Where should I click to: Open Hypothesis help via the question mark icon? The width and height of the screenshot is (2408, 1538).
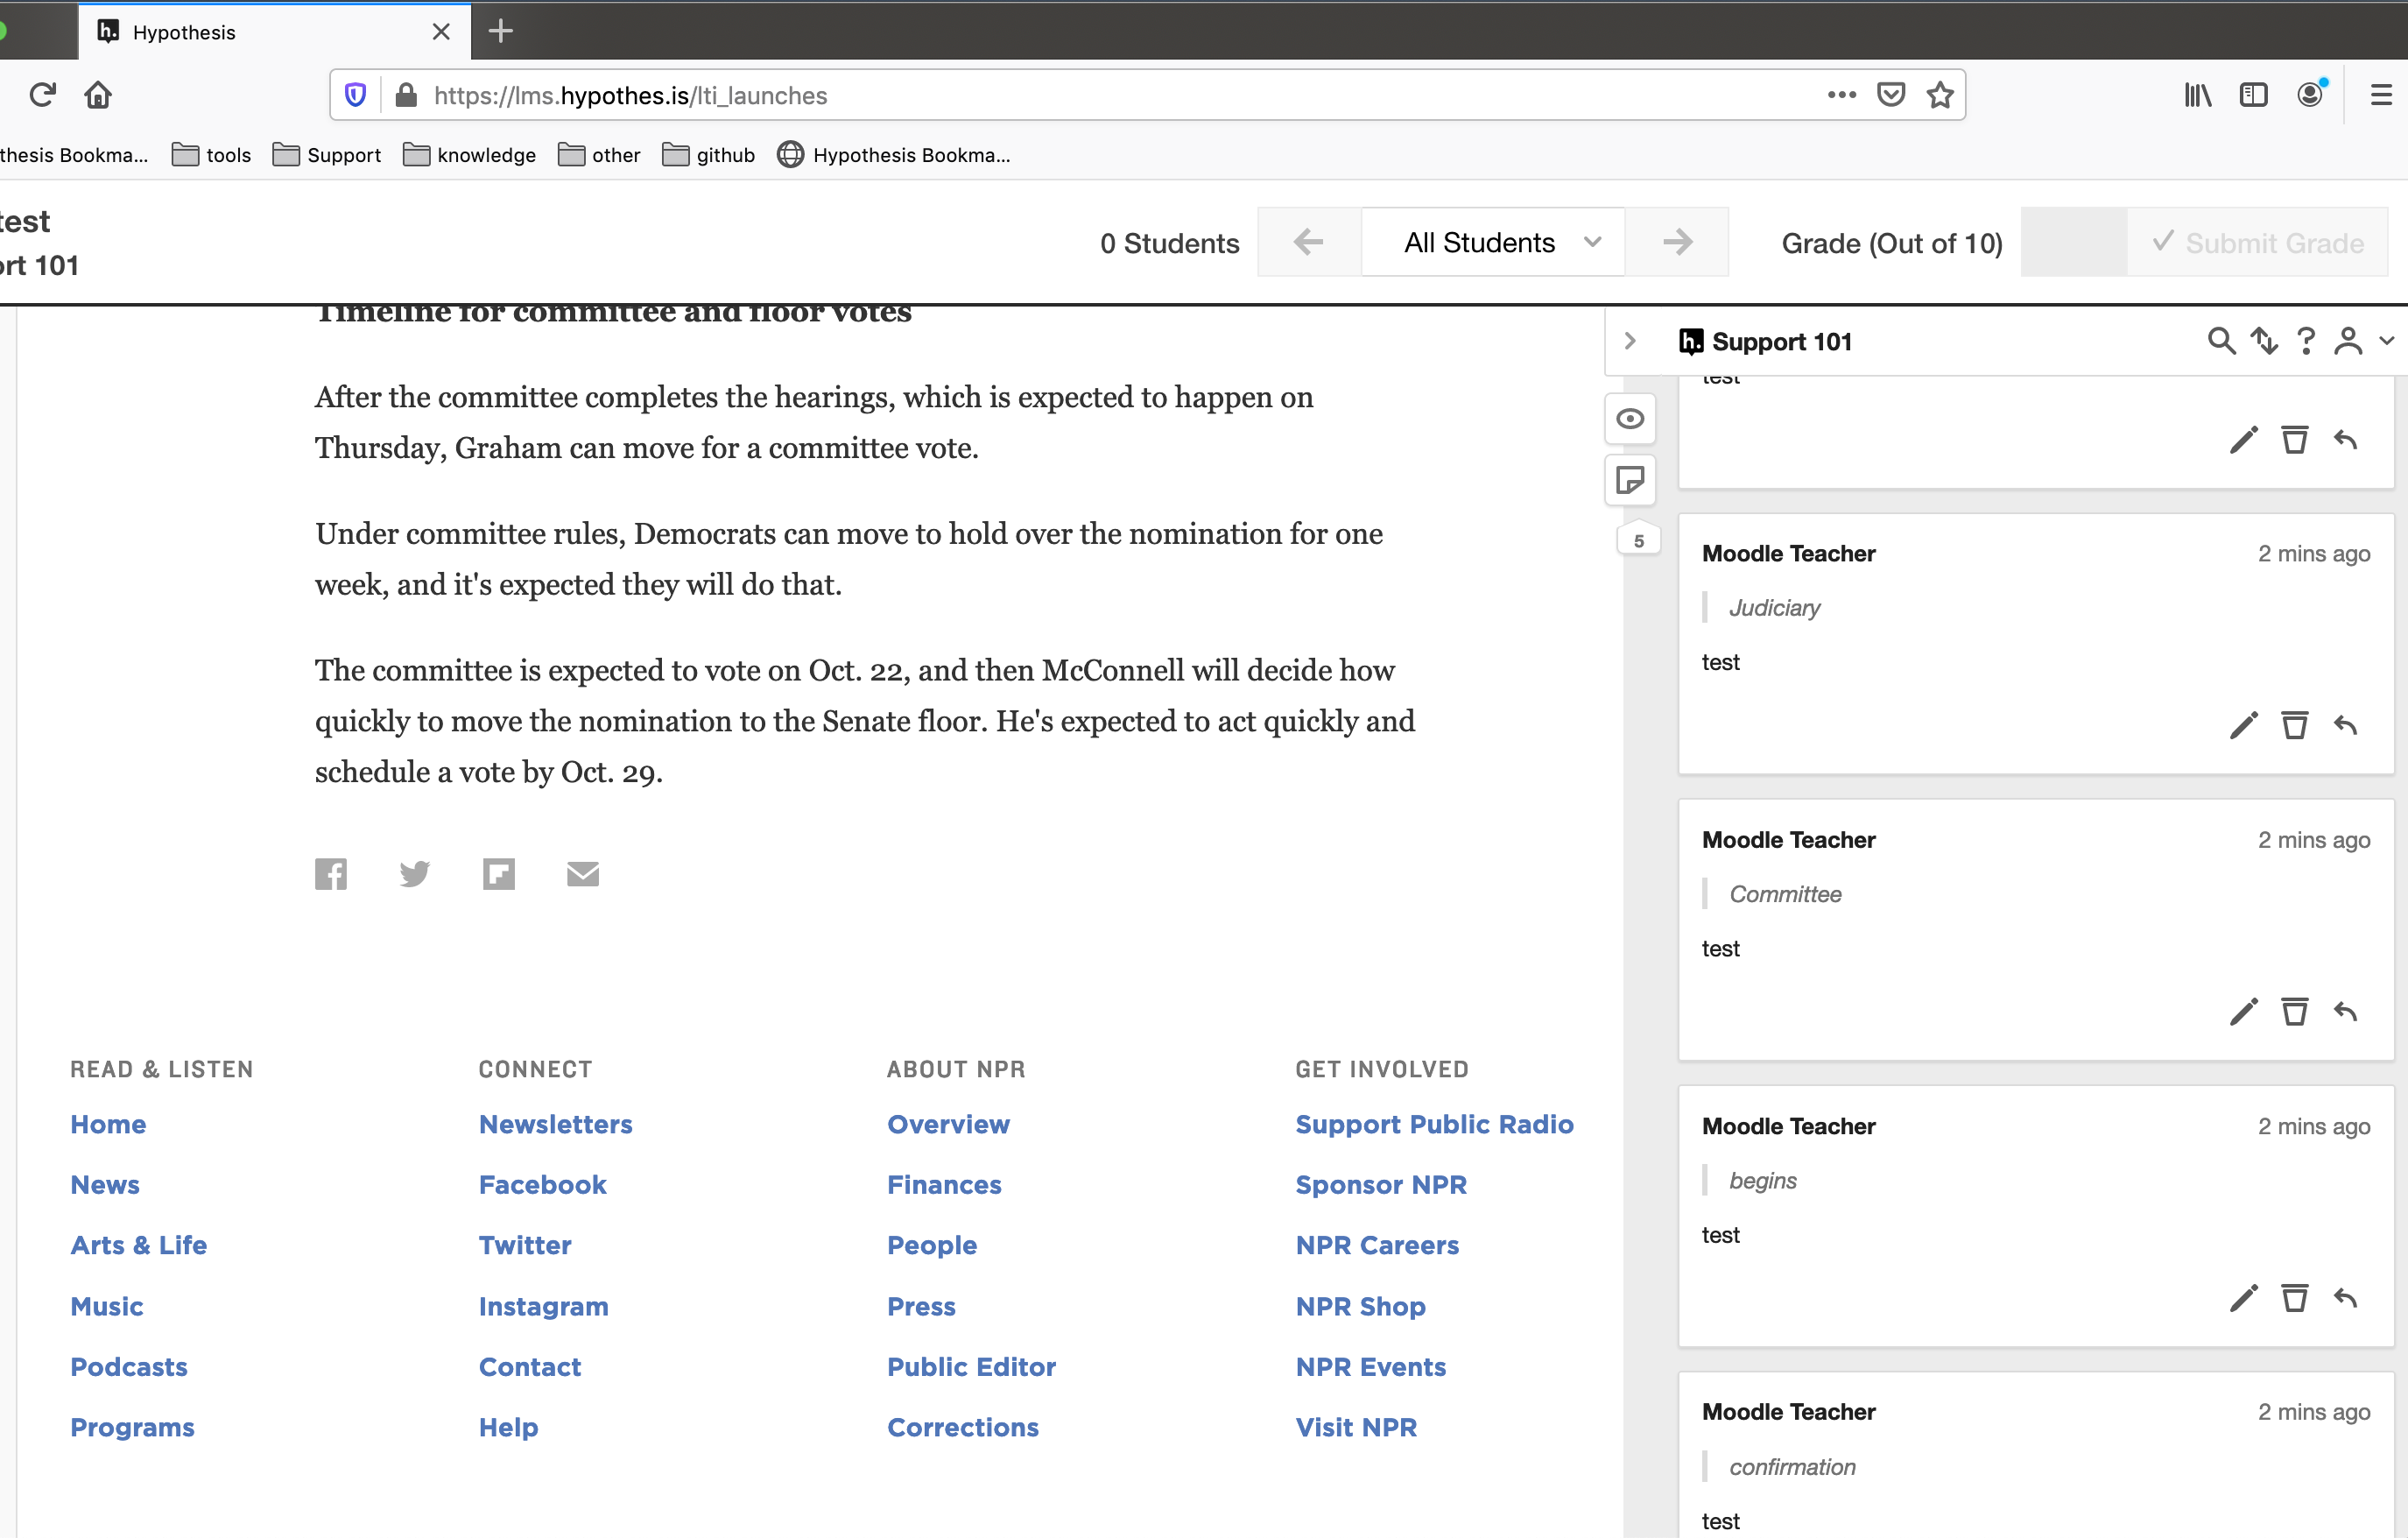pyautogui.click(x=2306, y=341)
